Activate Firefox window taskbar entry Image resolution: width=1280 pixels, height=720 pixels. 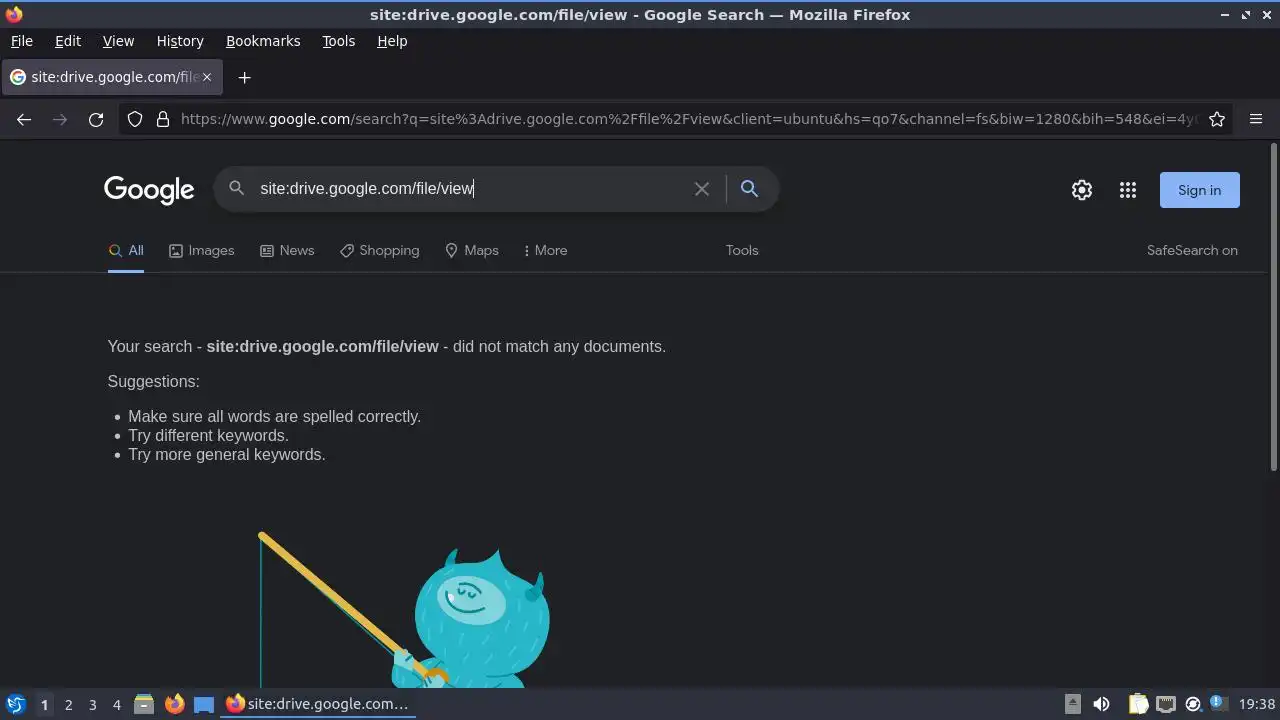pyautogui.click(x=318, y=704)
